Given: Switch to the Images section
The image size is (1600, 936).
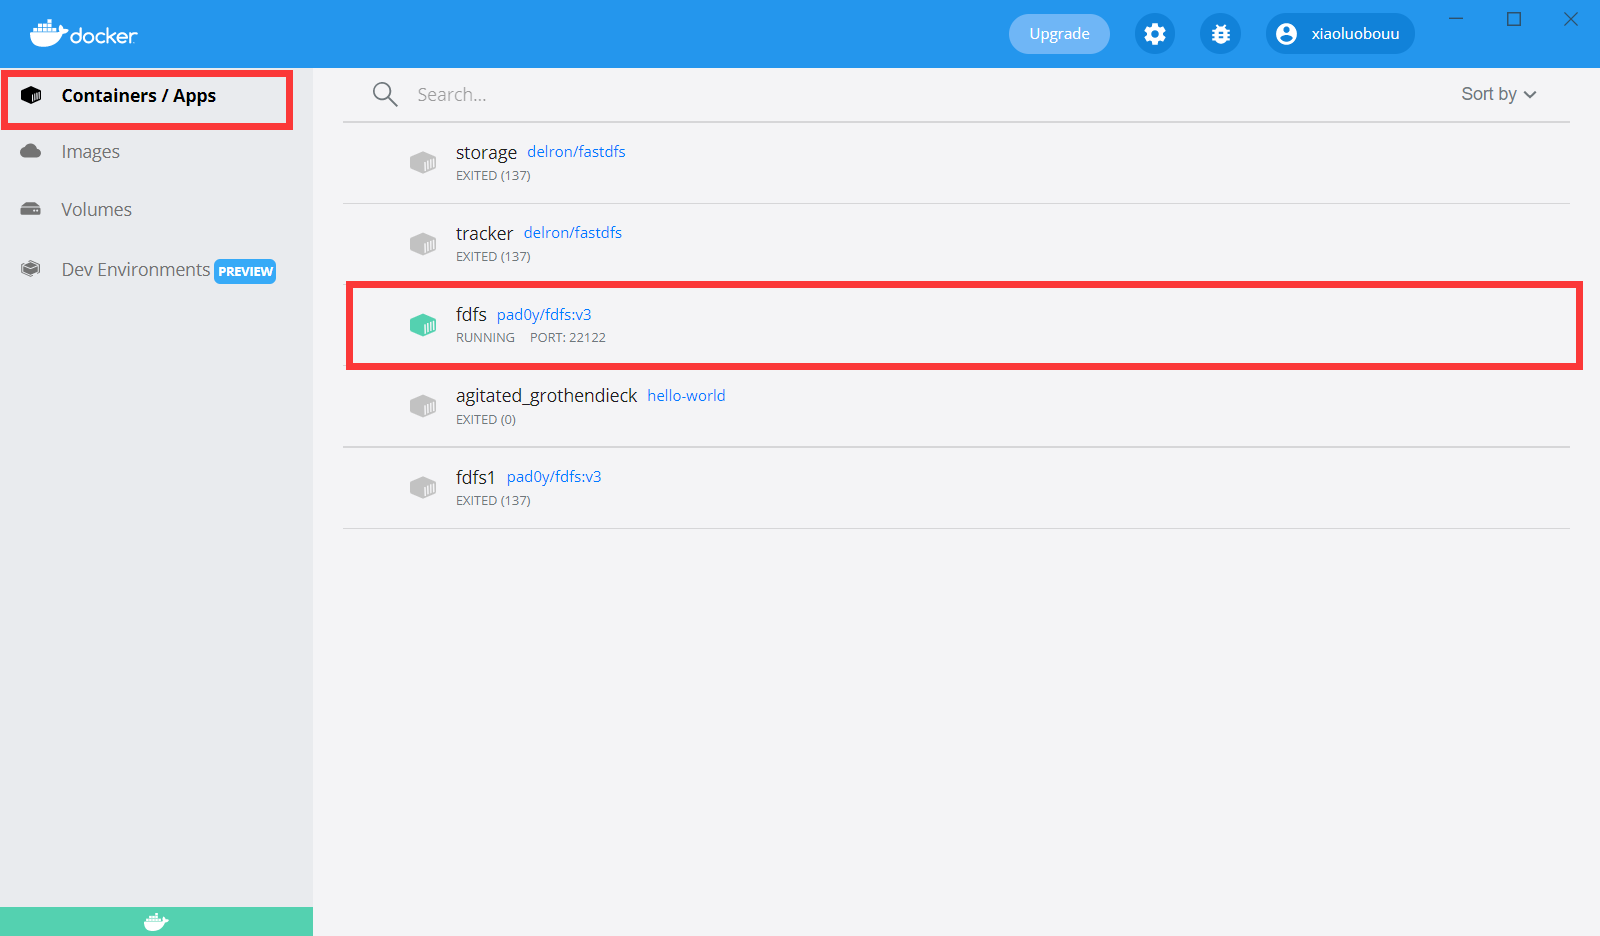Looking at the screenshot, I should click(x=91, y=151).
